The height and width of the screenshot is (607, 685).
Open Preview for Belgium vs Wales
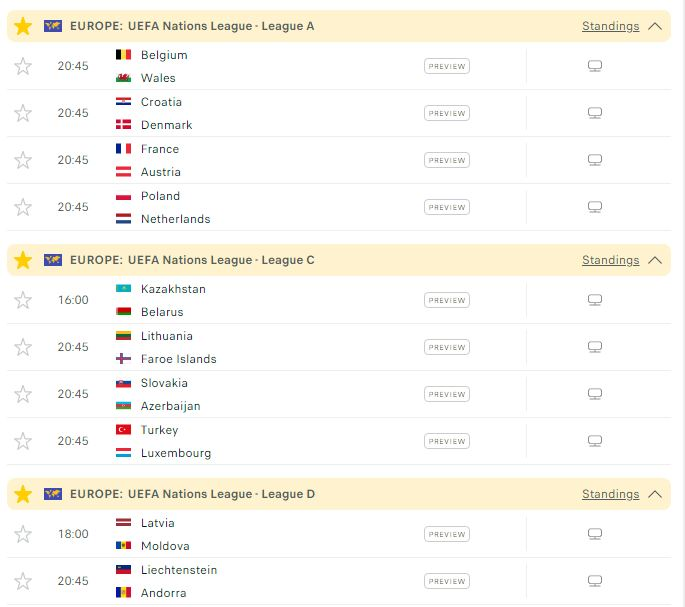tap(446, 66)
